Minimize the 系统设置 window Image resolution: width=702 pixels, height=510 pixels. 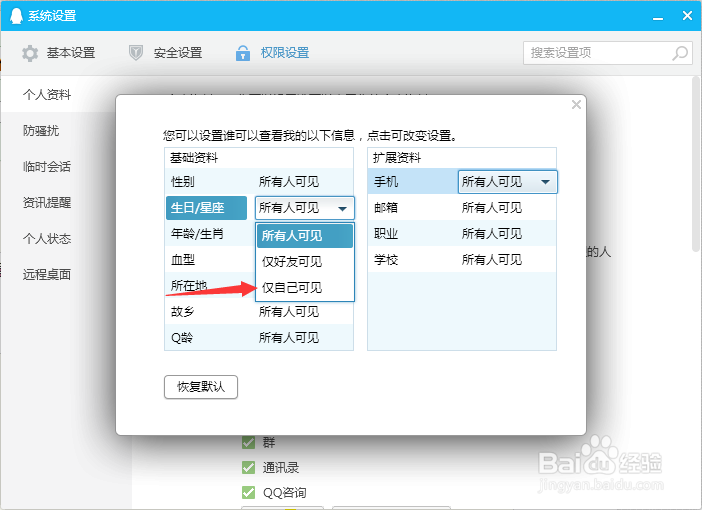658,17
